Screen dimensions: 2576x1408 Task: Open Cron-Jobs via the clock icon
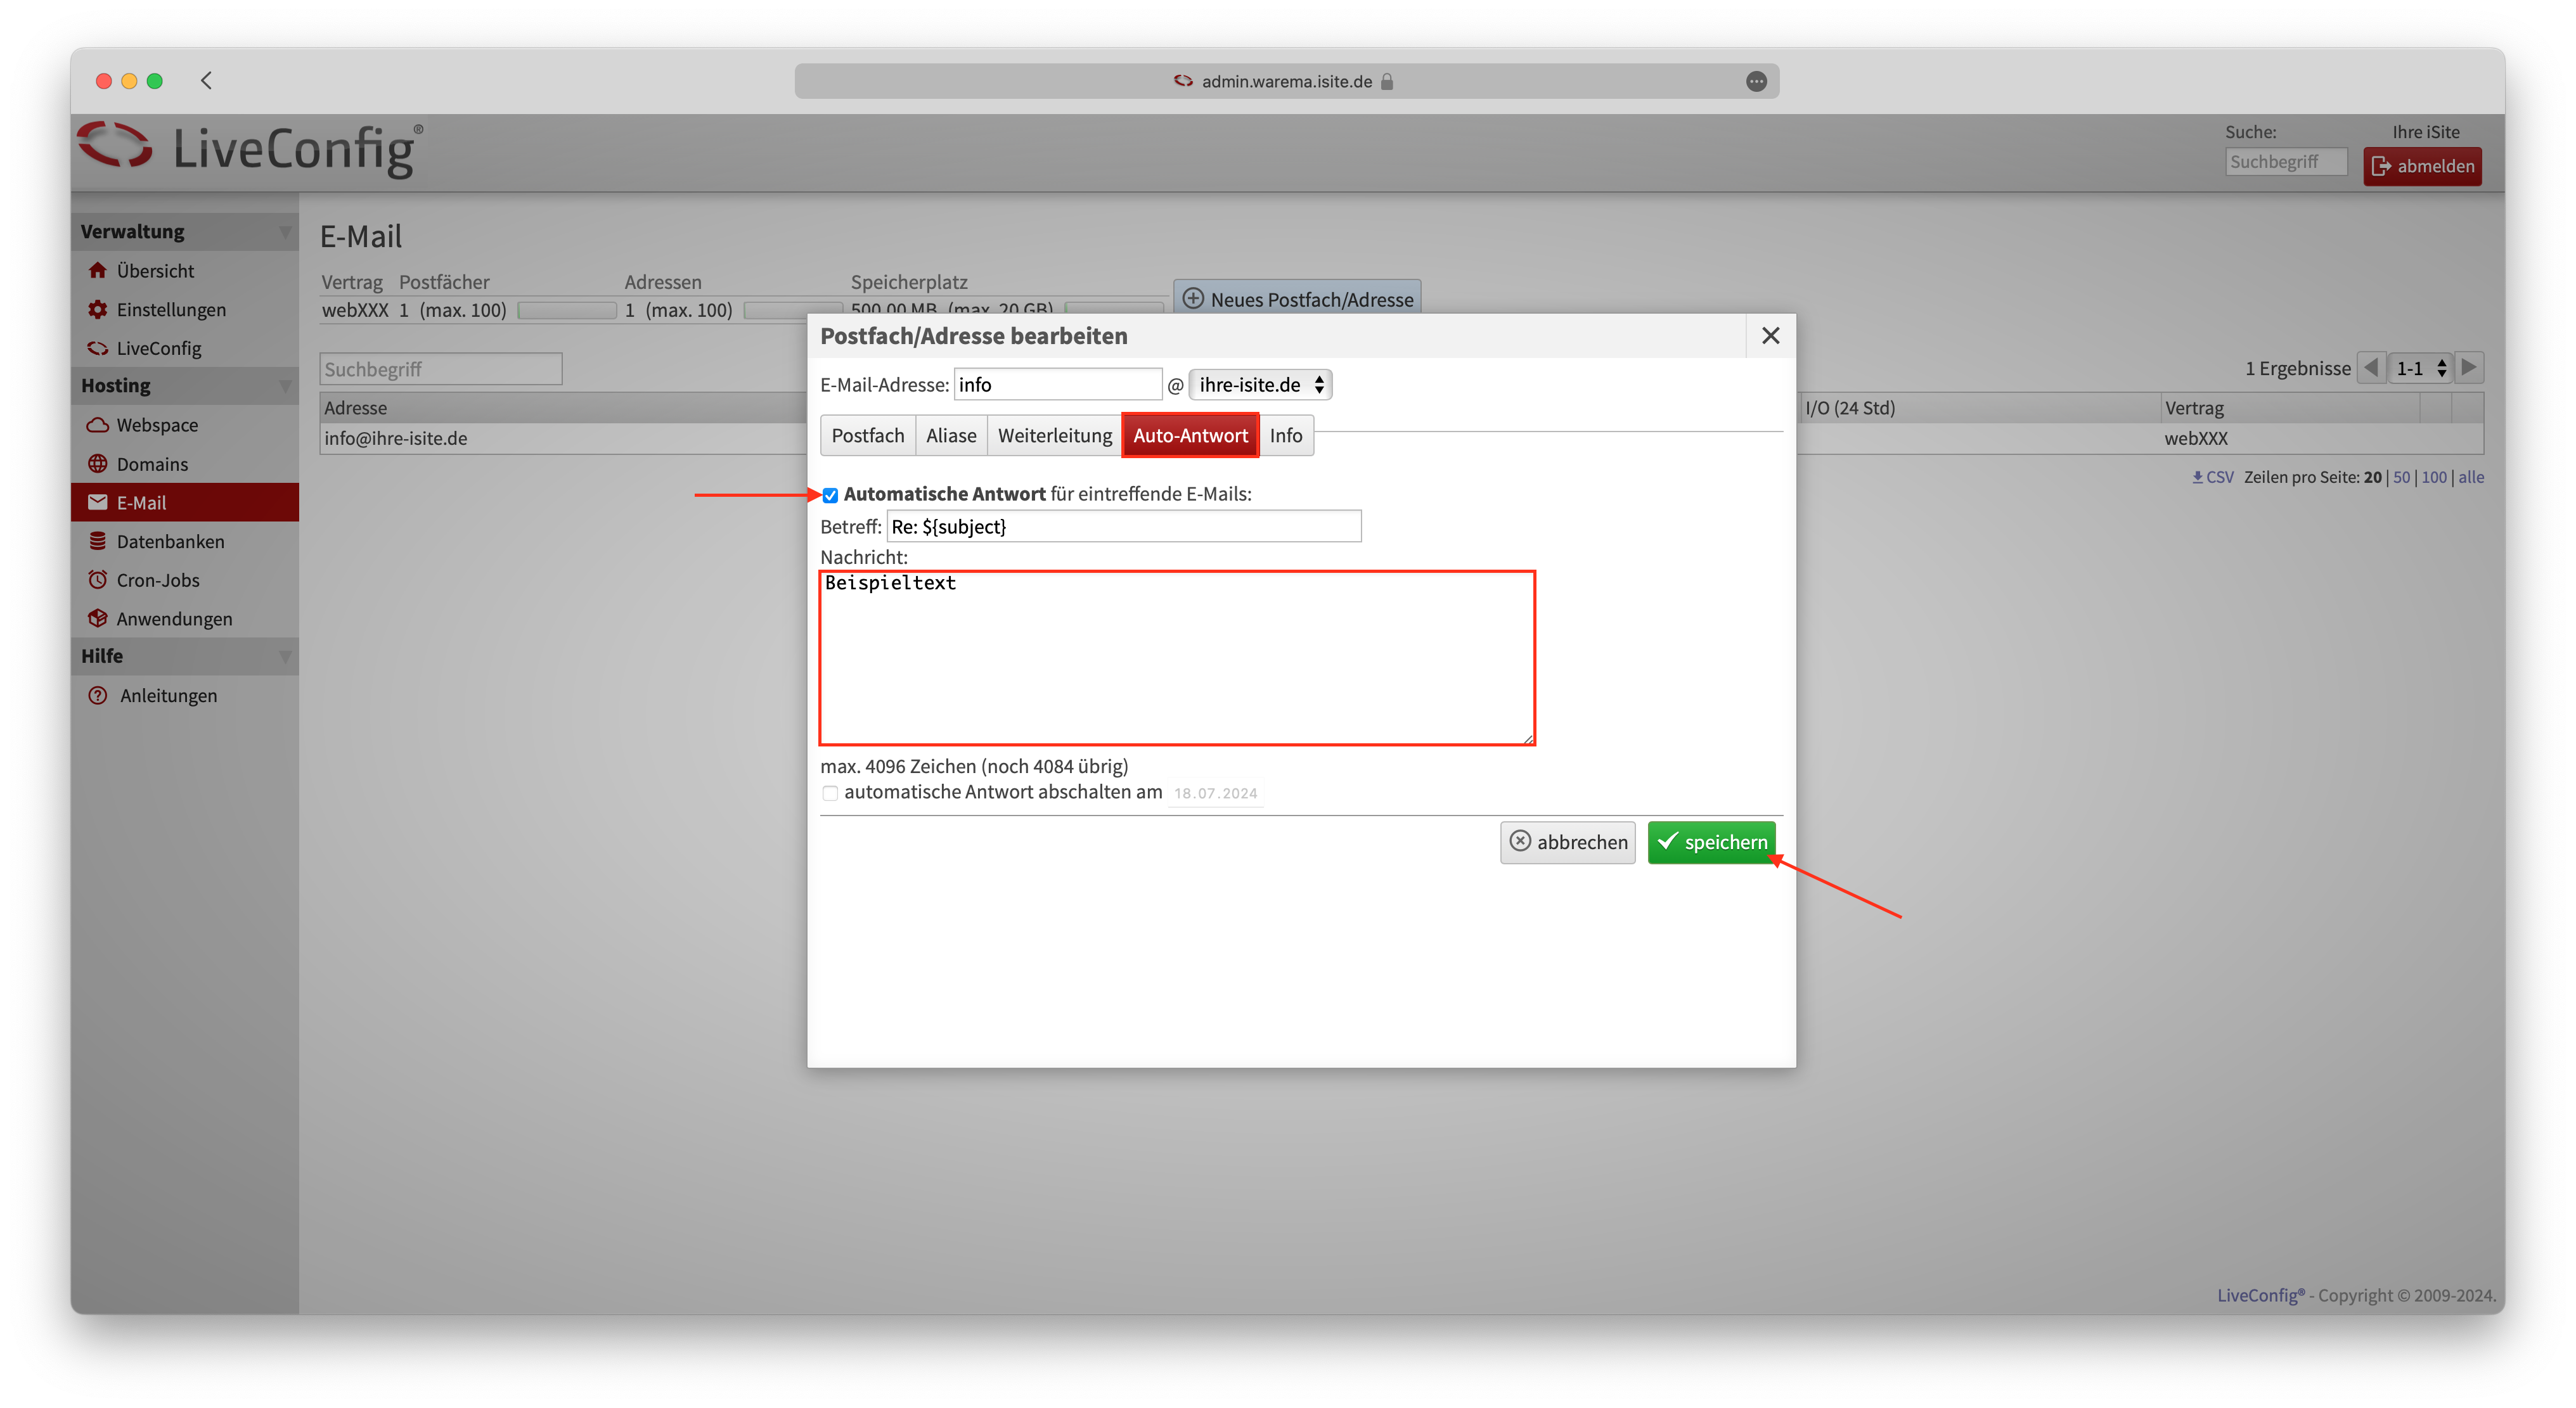click(x=97, y=580)
